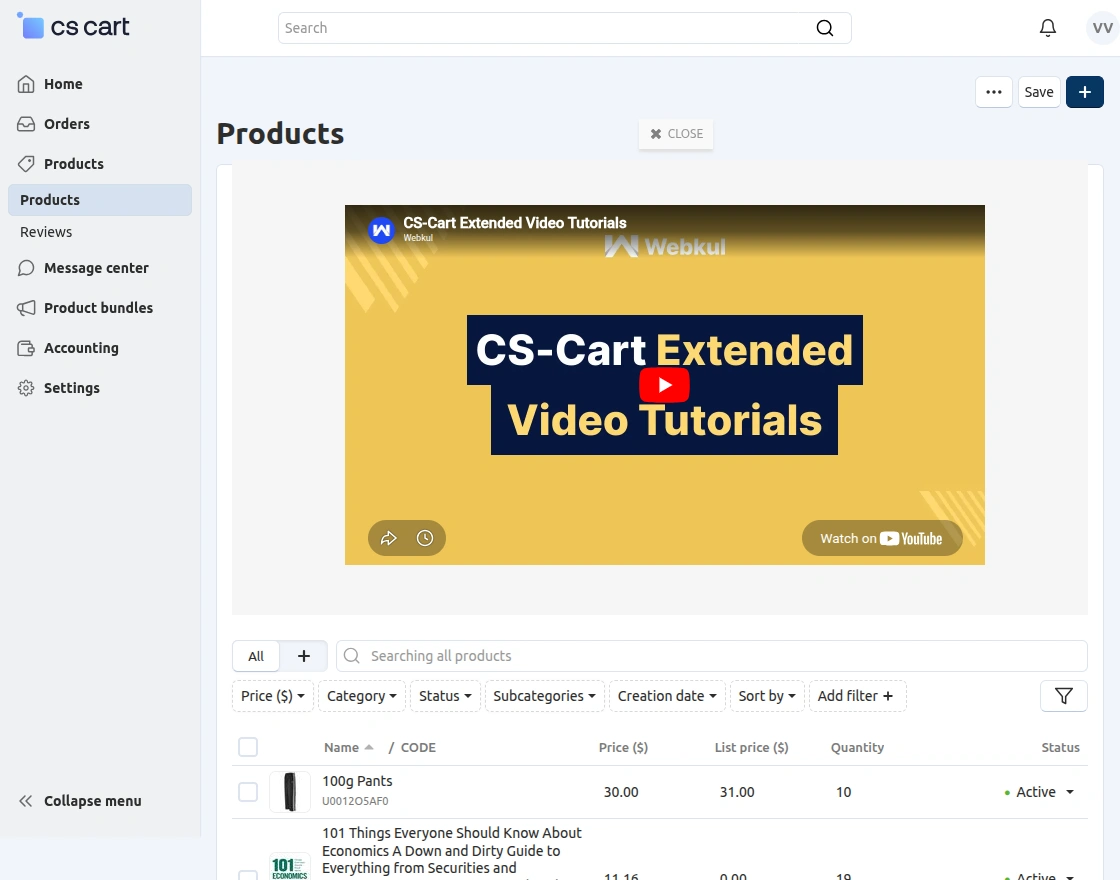Open the Subcategories filter dropdown

(544, 696)
